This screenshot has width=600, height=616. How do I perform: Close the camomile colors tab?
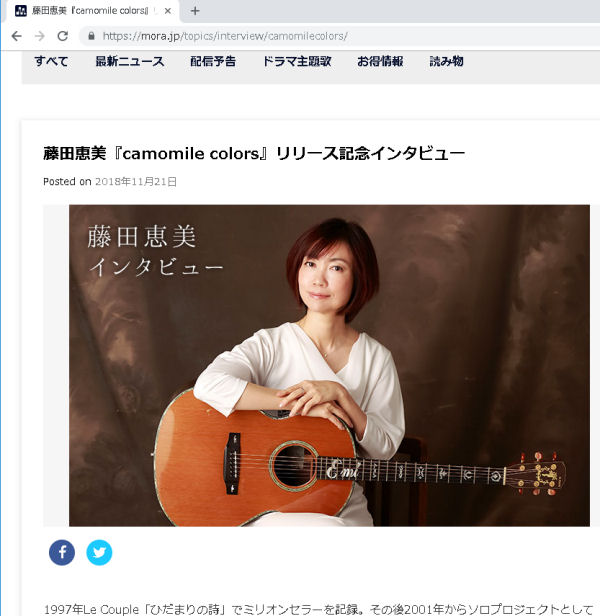168,11
